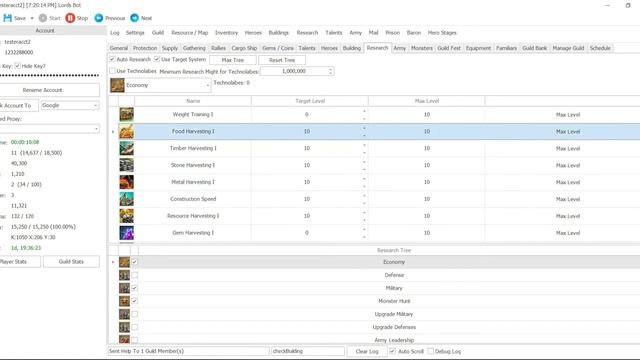This screenshot has height=360, width=640.
Task: Open the Hero Stages tab
Action: pyautogui.click(x=442, y=33)
